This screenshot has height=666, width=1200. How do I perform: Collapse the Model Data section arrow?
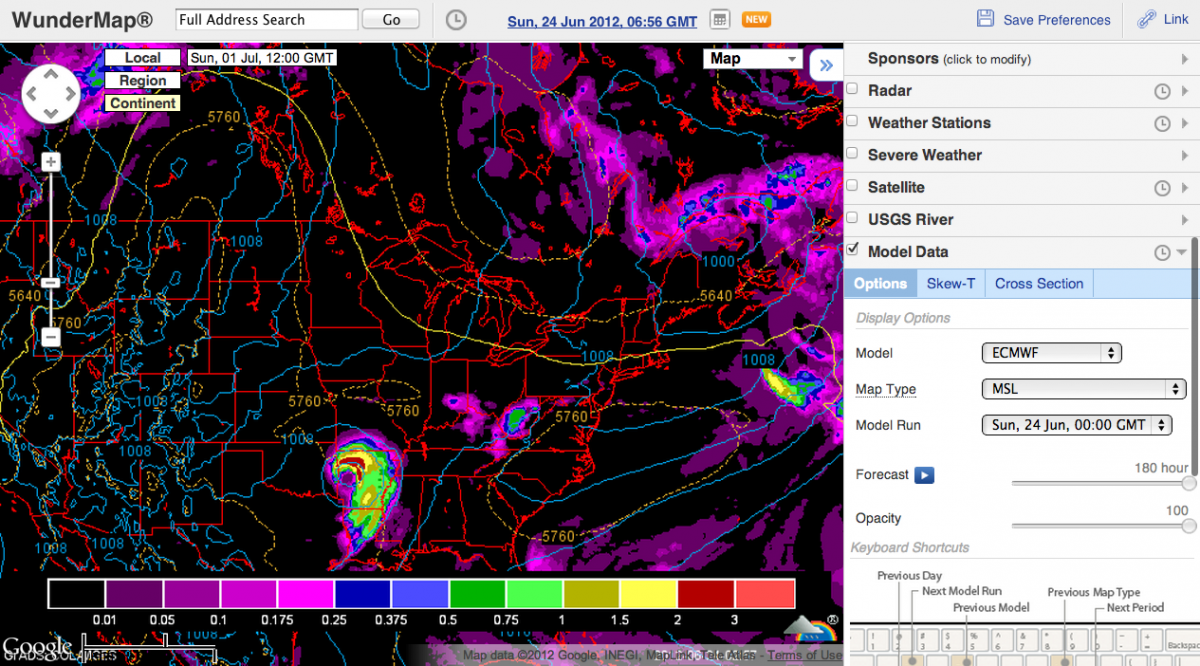coord(1182,253)
